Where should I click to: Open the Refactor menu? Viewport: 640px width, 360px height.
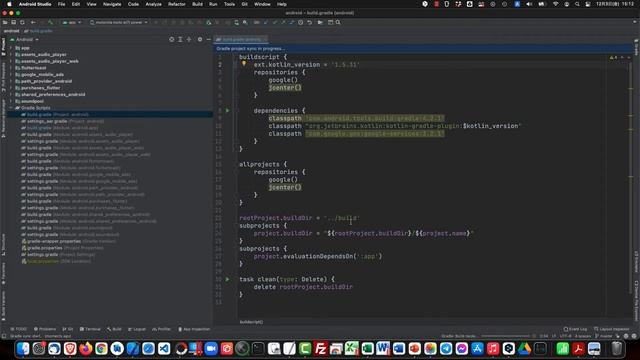tap(177, 4)
